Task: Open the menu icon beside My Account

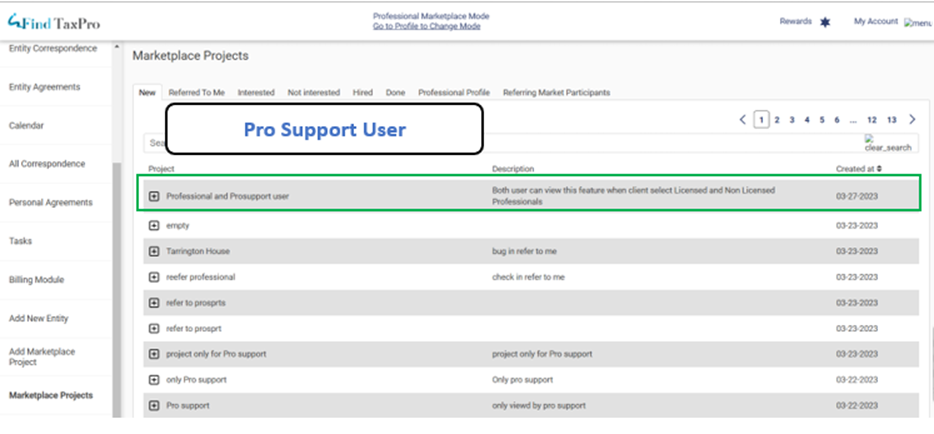Action: click(916, 22)
